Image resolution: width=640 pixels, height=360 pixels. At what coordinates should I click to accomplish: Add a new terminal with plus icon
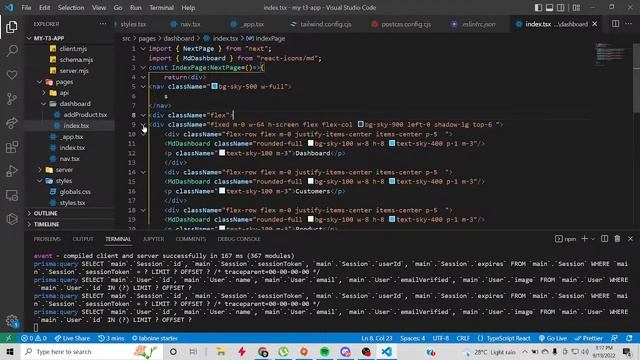click(584, 239)
